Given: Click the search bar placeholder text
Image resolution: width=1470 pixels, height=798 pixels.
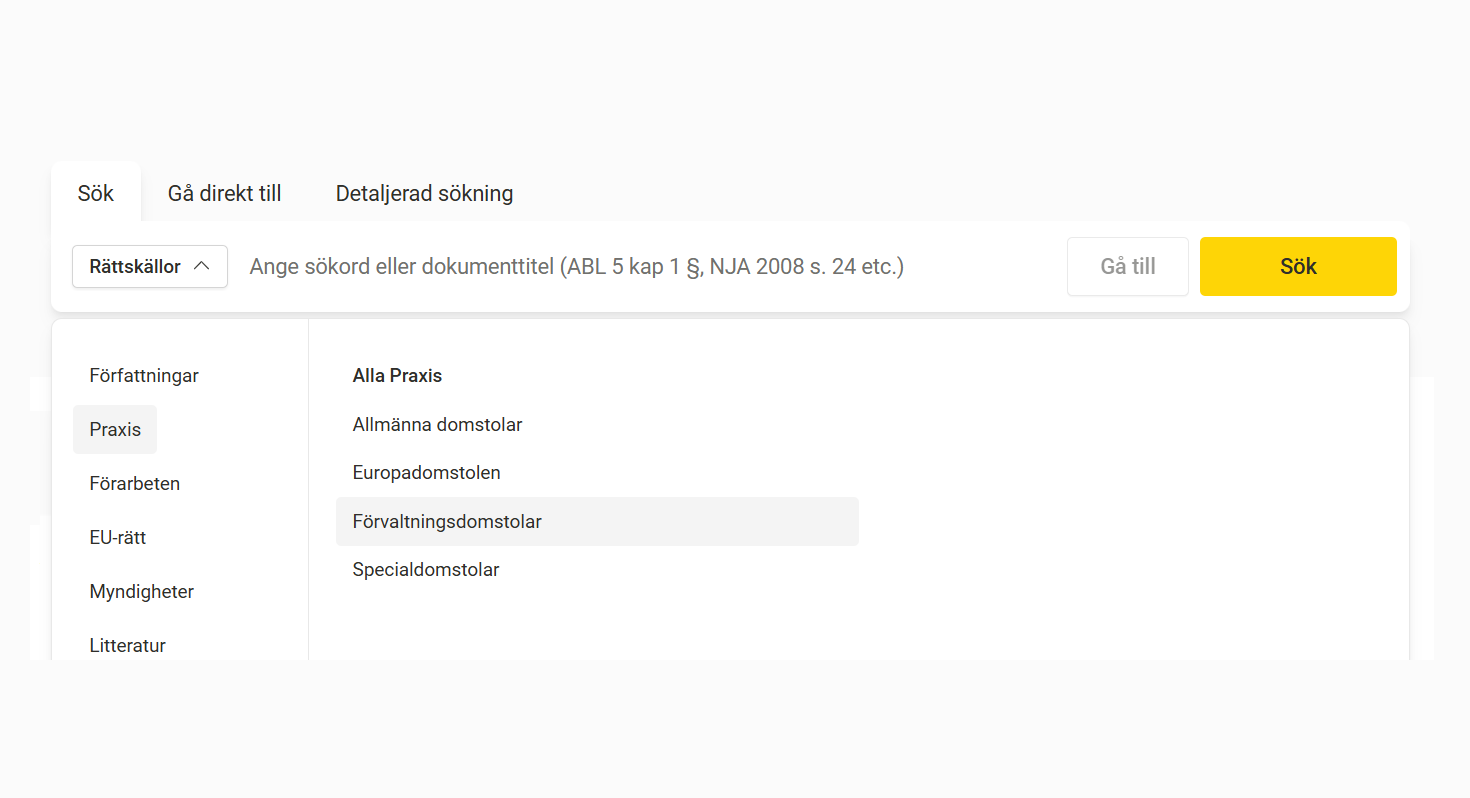Looking at the screenshot, I should click(576, 267).
